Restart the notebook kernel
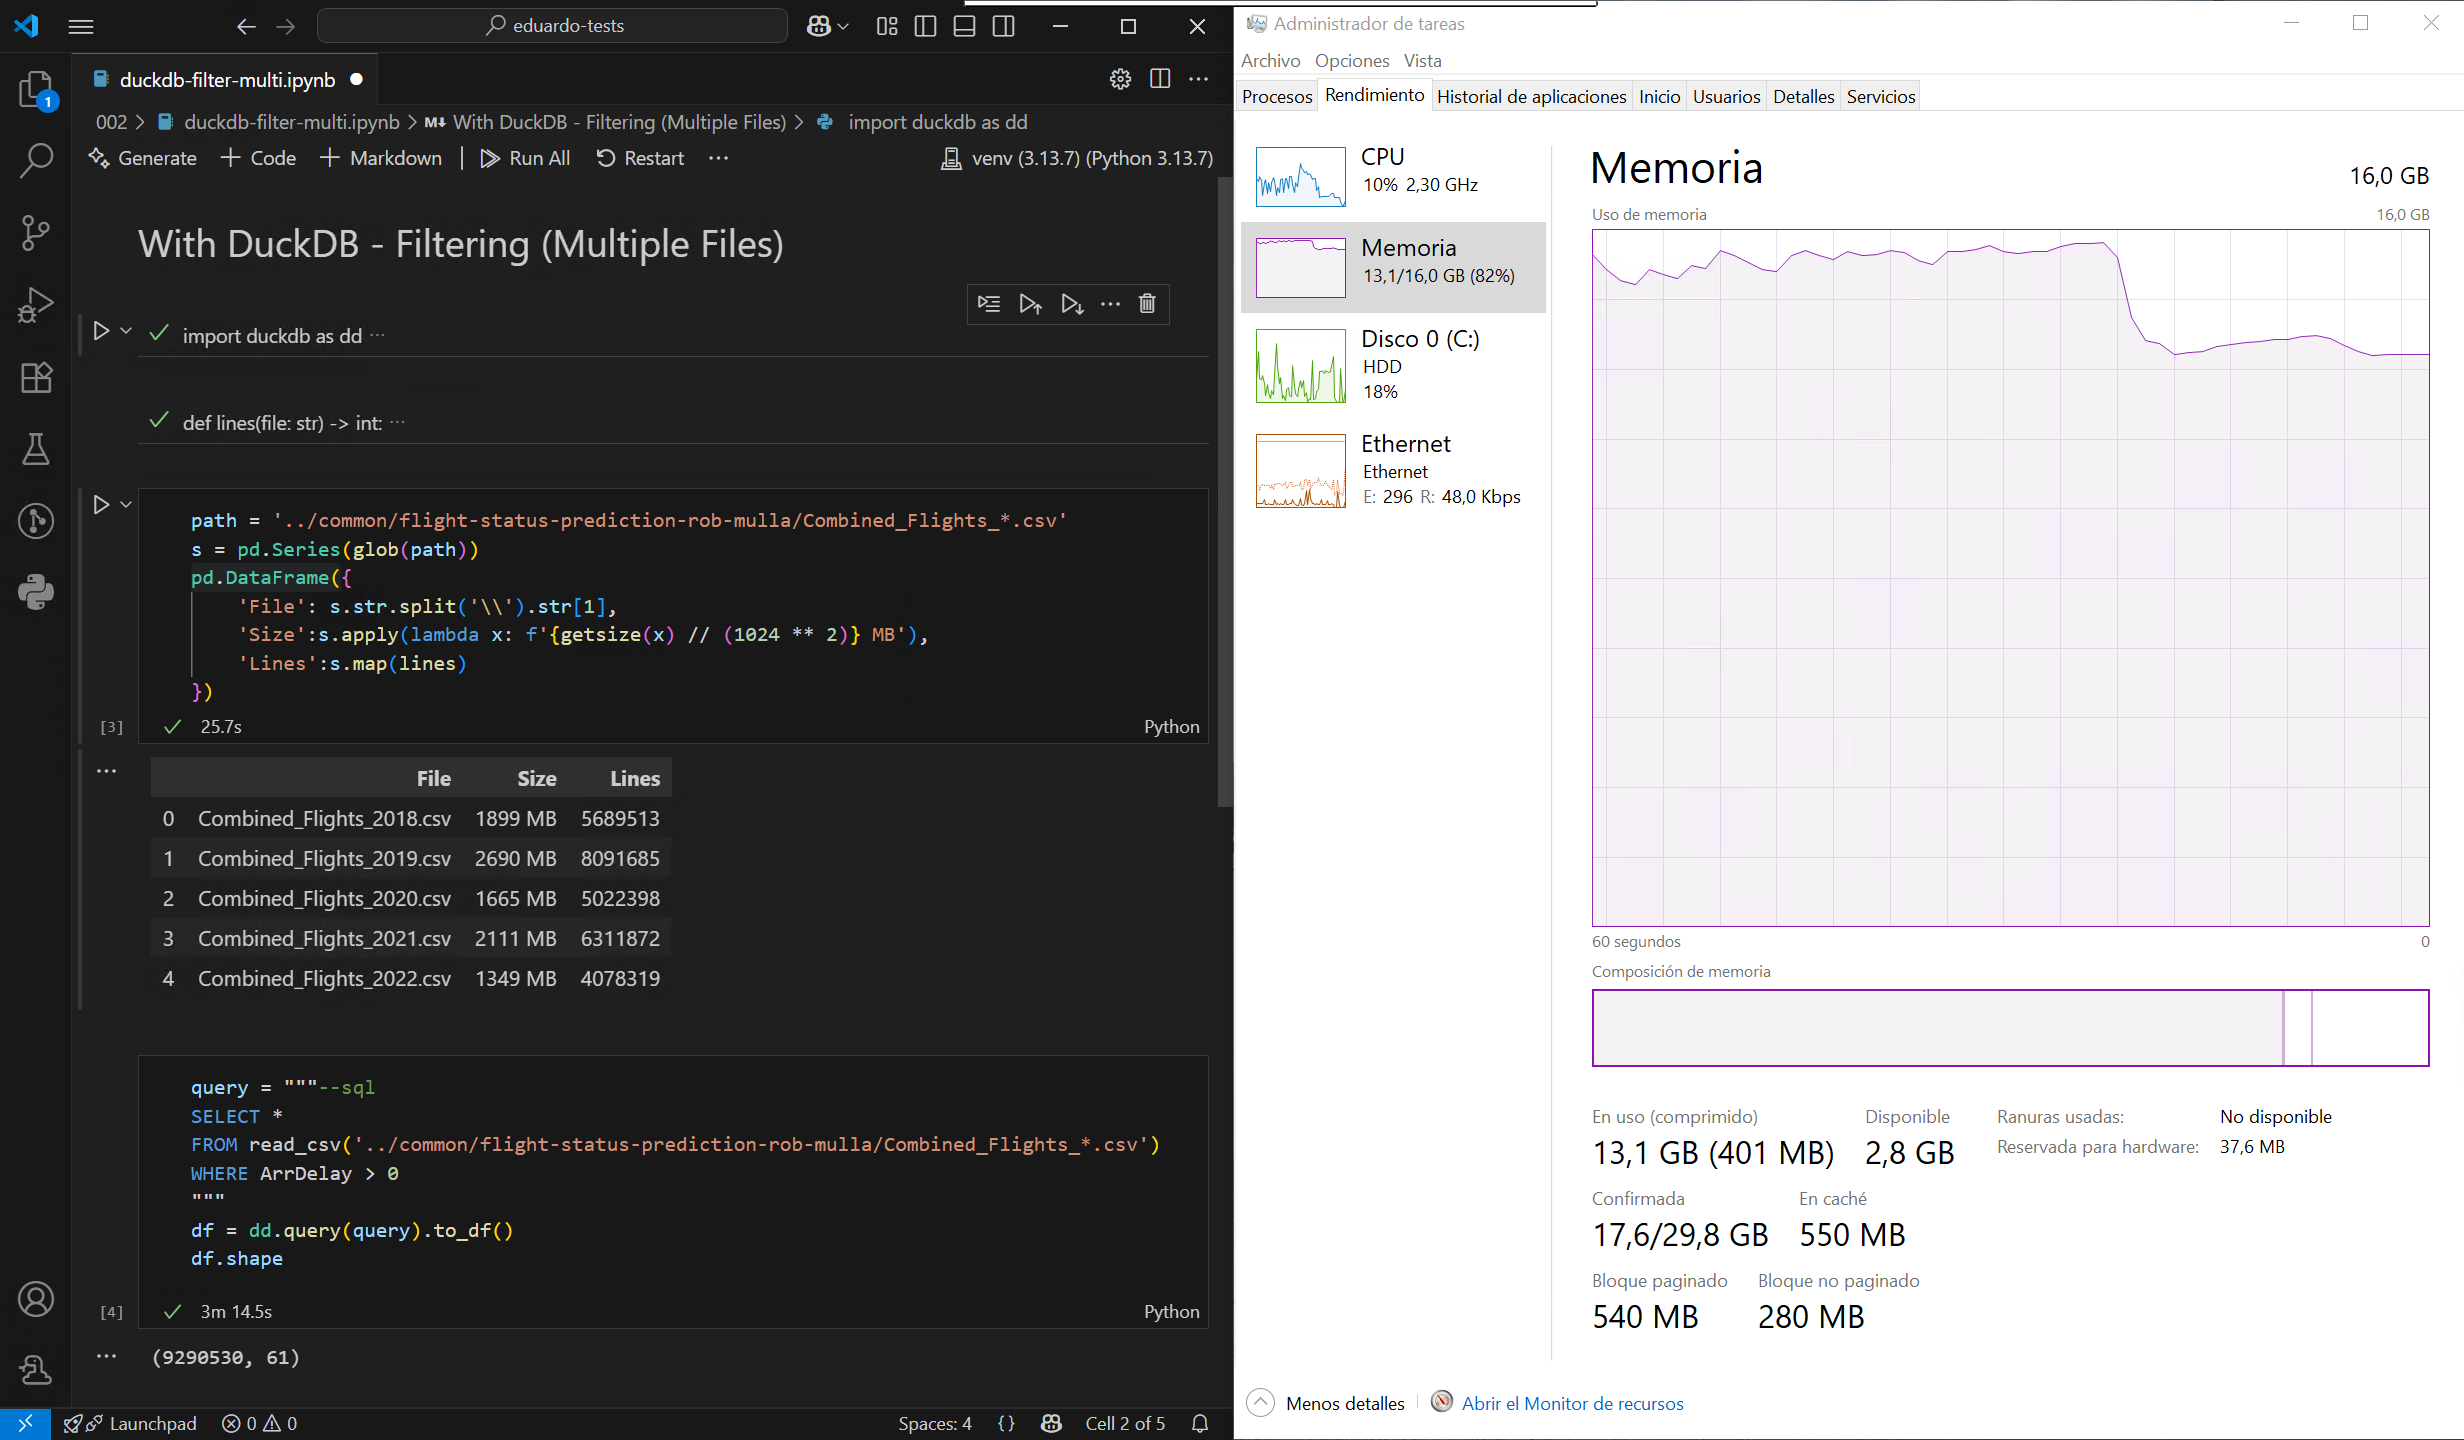Viewport: 2464px width, 1440px height. point(639,158)
